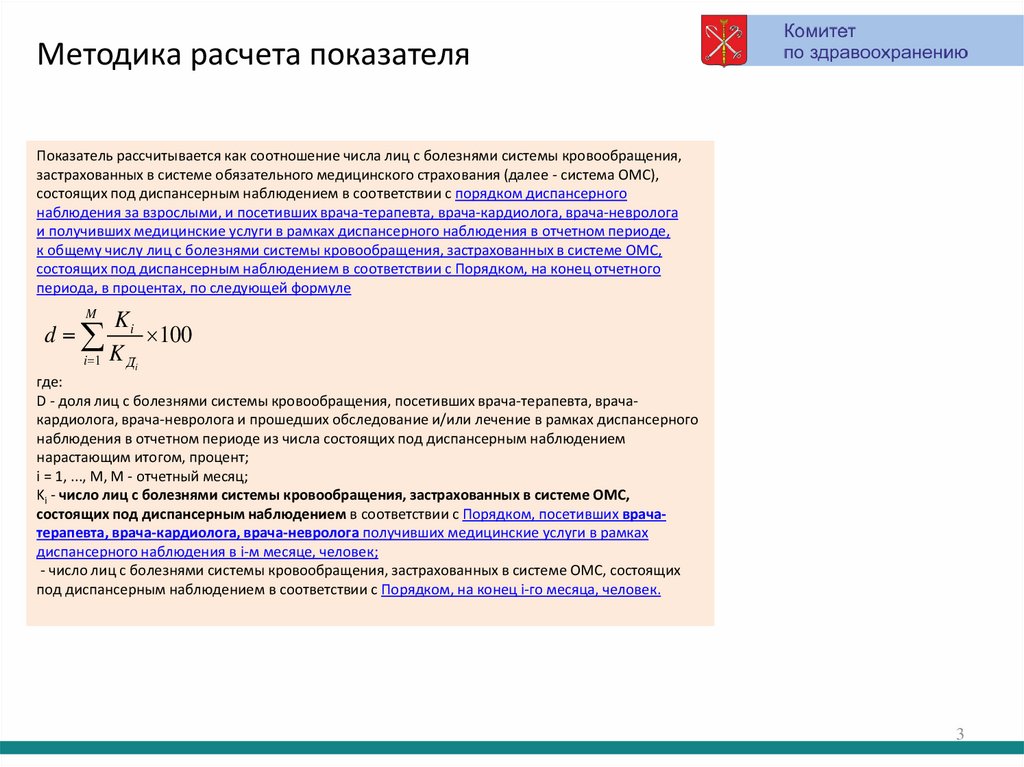Image resolution: width=1024 pixels, height=767 pixels.
Task: Open link "Порядком, на конец i-го месяца, человек."
Action: pos(521,591)
